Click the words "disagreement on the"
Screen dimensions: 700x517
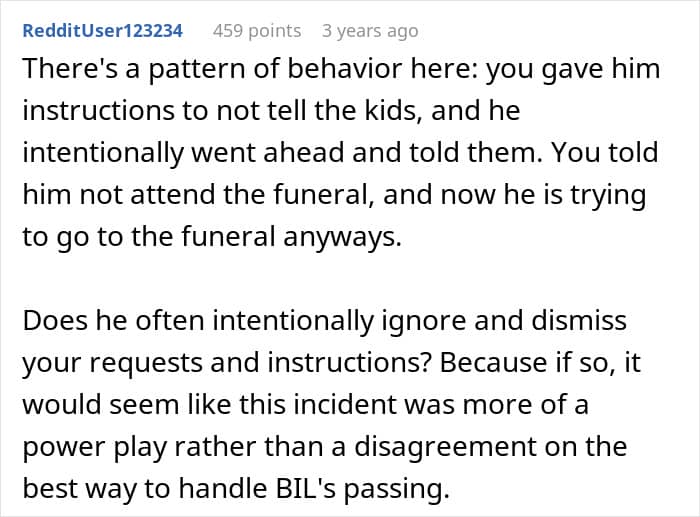pyautogui.click(x=491, y=446)
